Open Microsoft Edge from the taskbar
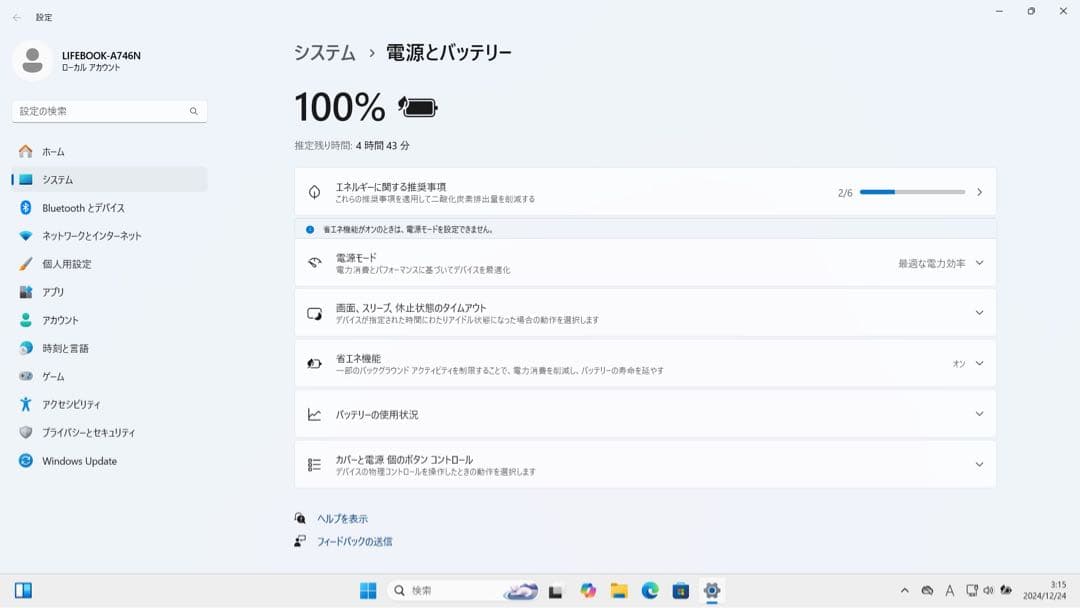 click(x=657, y=590)
